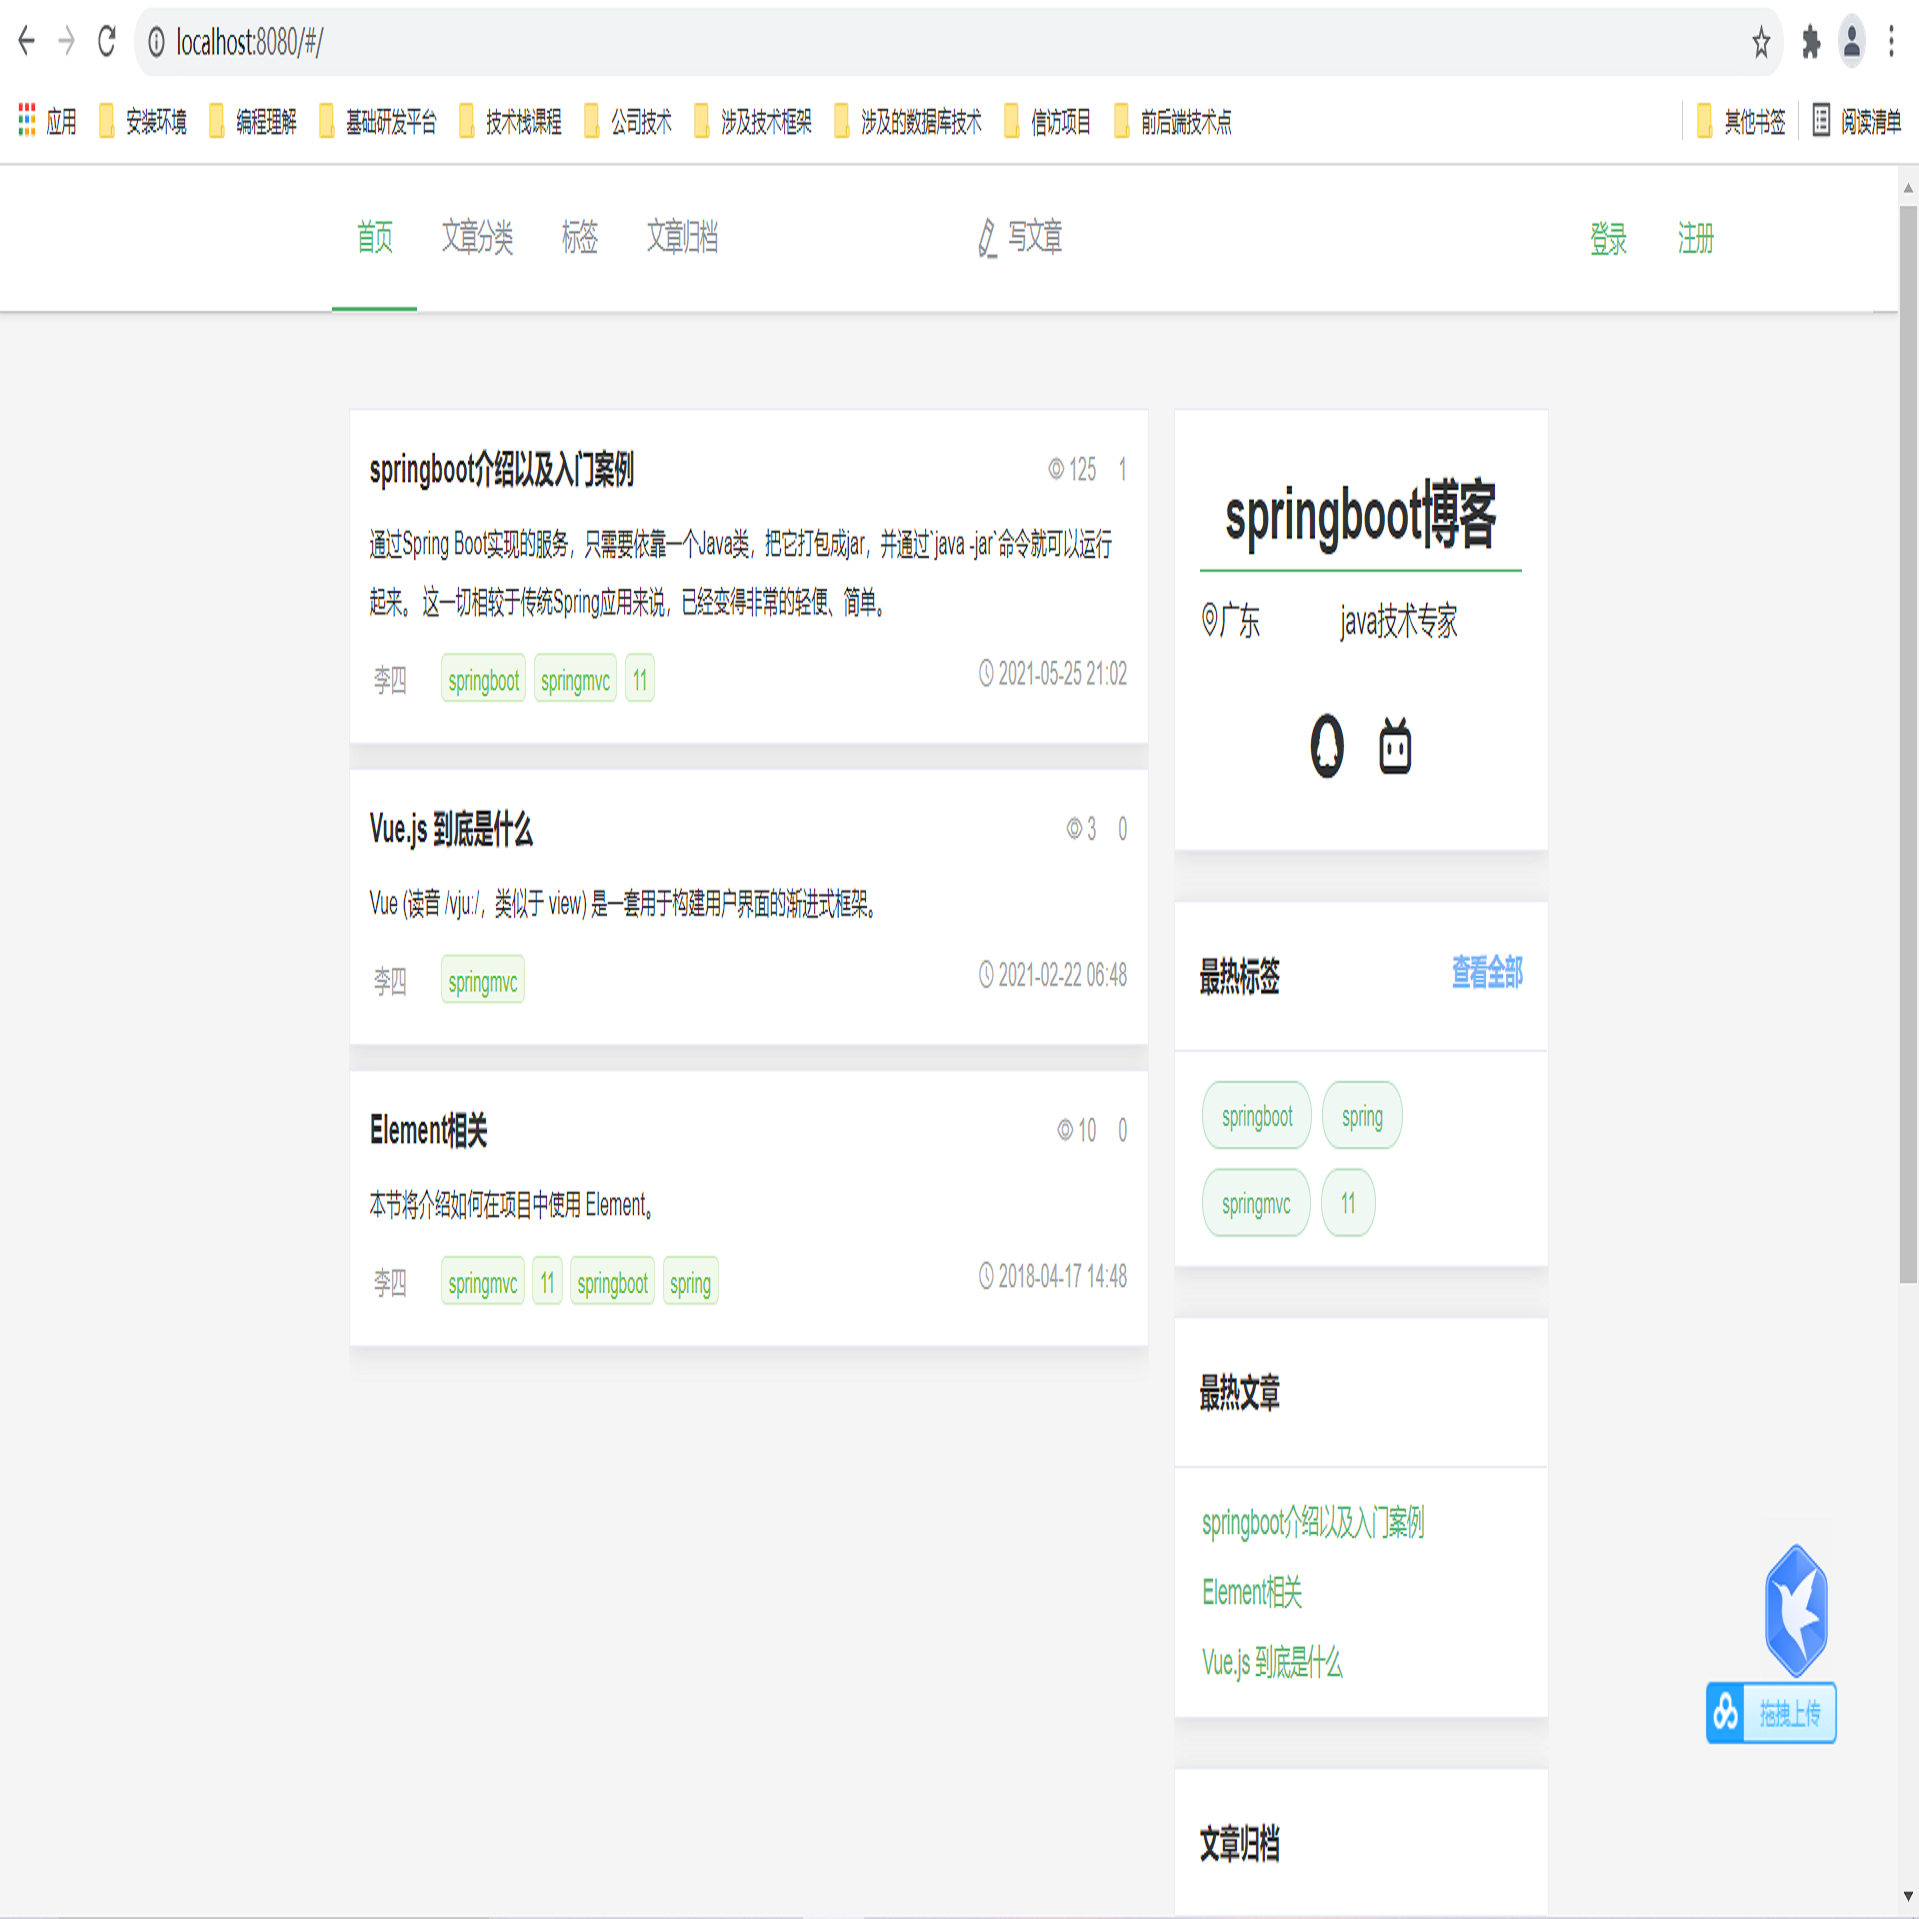
Task: Open the 其他书签 folder
Action: 1741,121
